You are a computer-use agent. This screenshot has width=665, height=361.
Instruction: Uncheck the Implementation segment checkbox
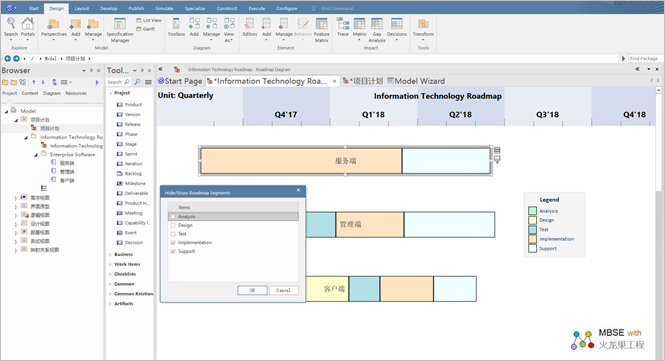coord(173,243)
